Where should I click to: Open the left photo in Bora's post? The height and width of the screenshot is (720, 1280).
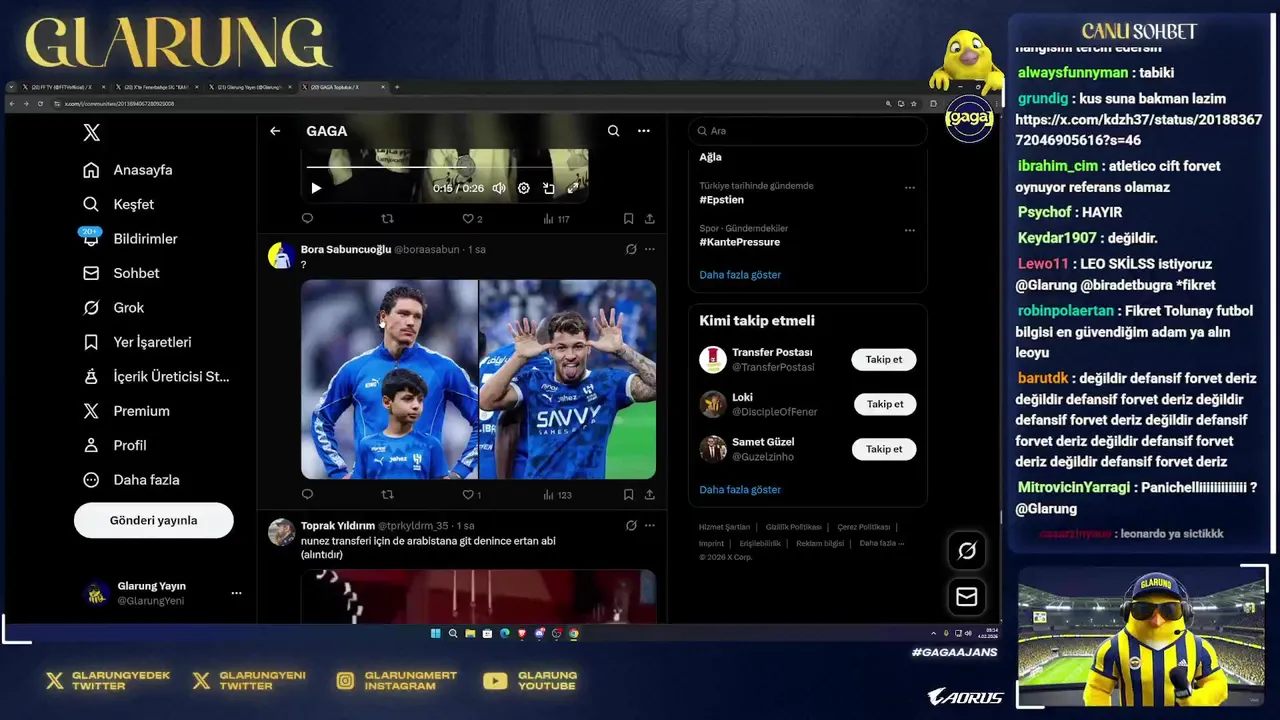click(389, 379)
